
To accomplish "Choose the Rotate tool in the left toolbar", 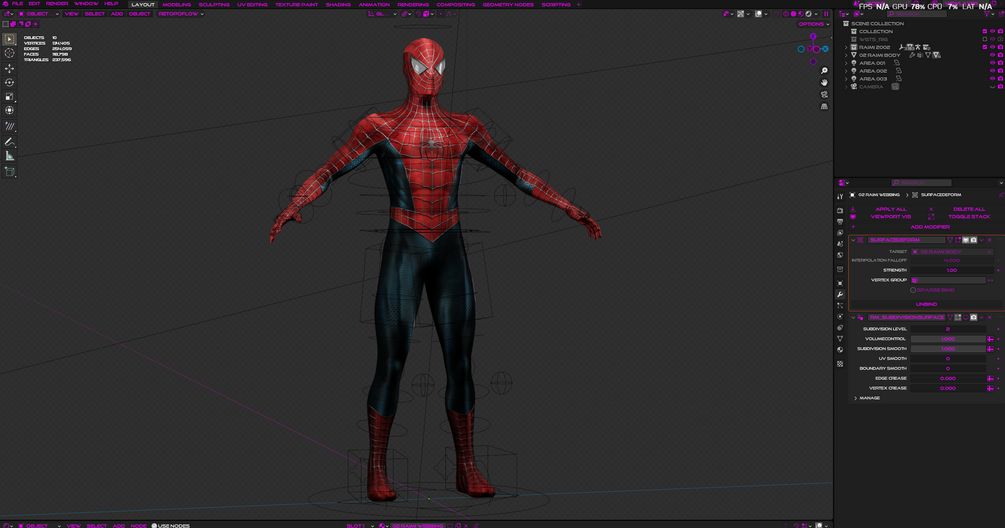I will [x=10, y=83].
